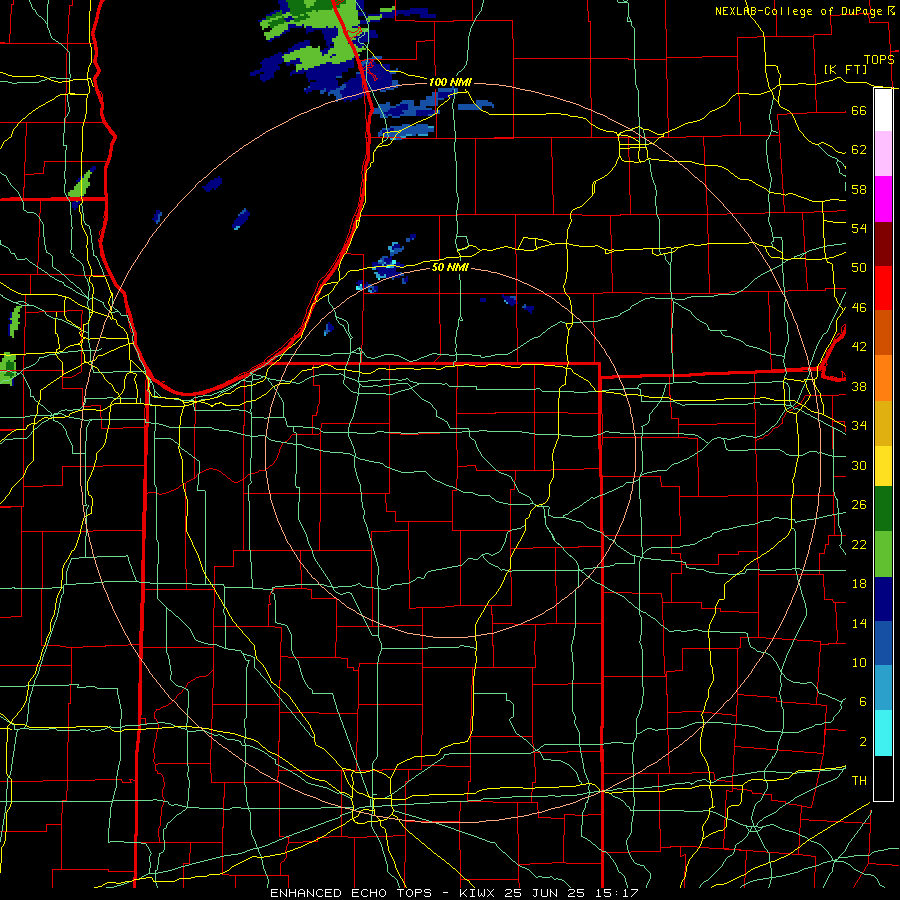Click the '54' legend value

[x=859, y=228]
